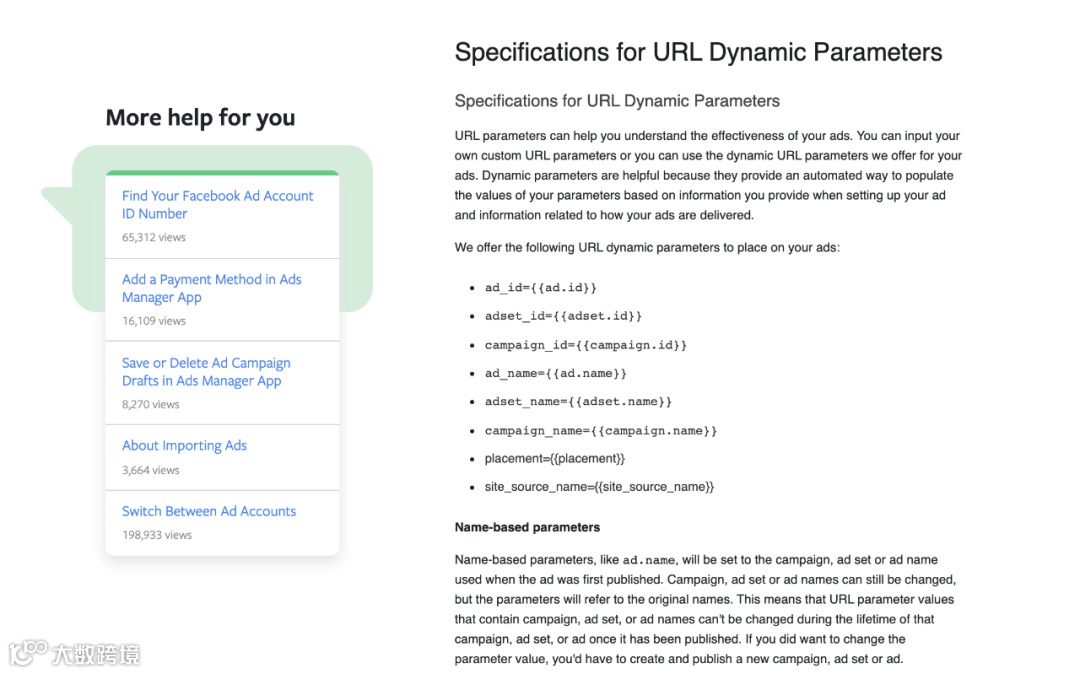
Task: Open Save or Delete Ad Campaign Drafts article
Action: (x=206, y=372)
